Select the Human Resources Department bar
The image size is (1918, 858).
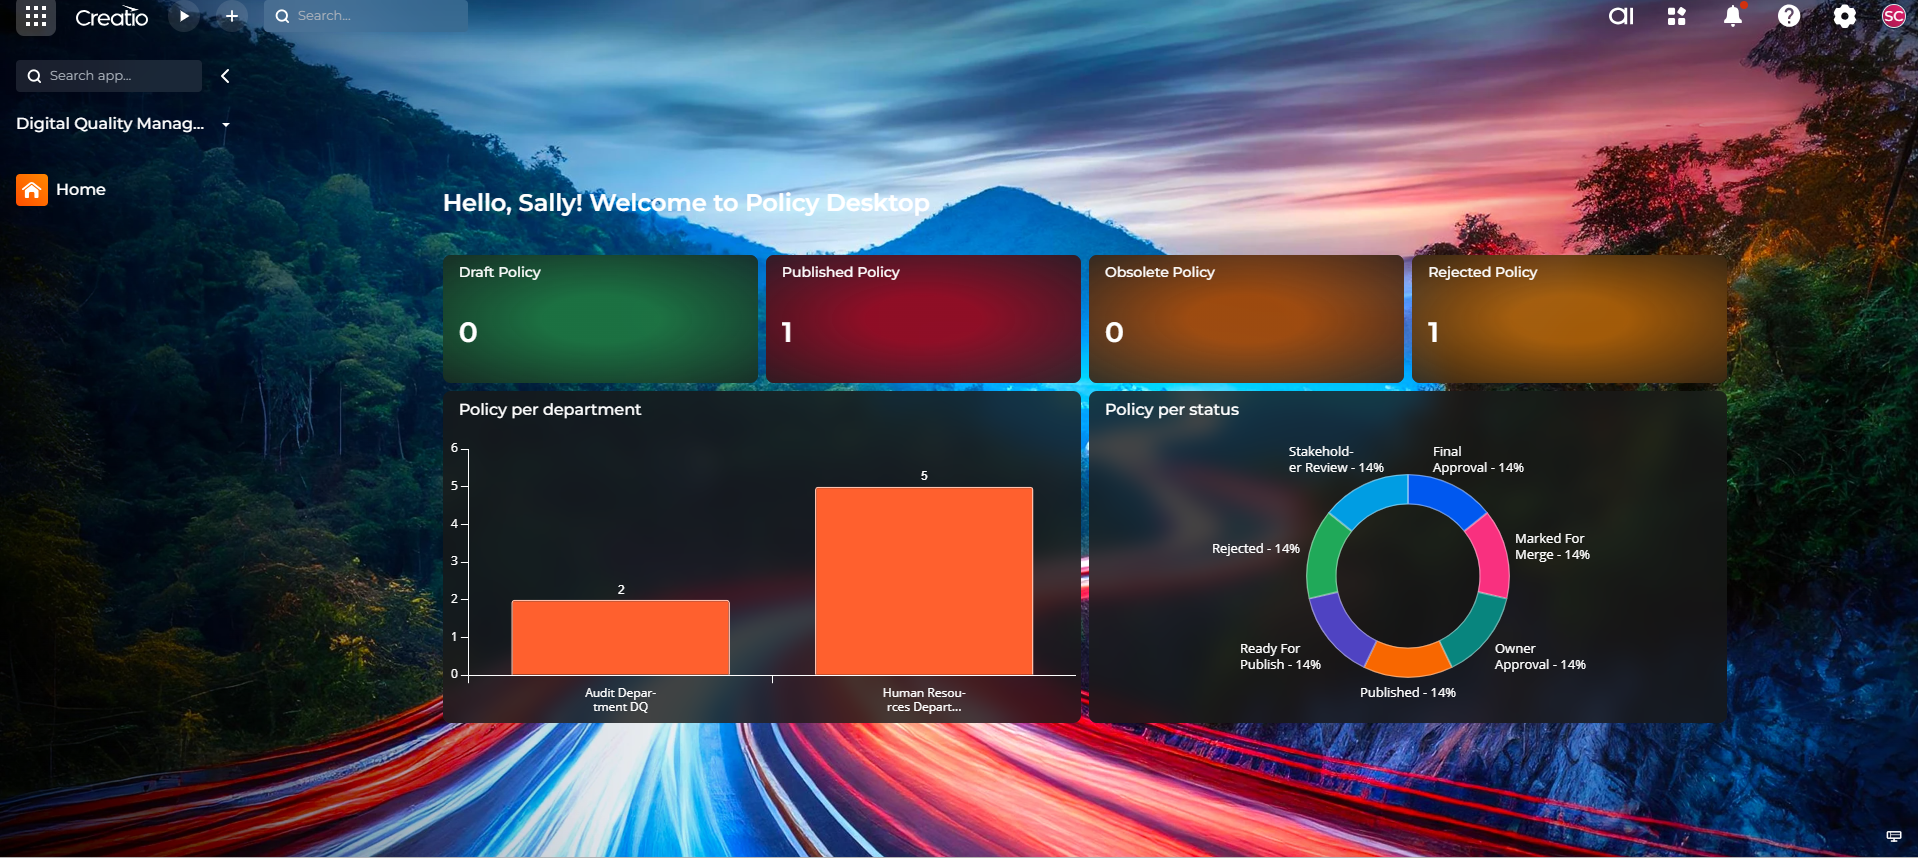point(923,581)
